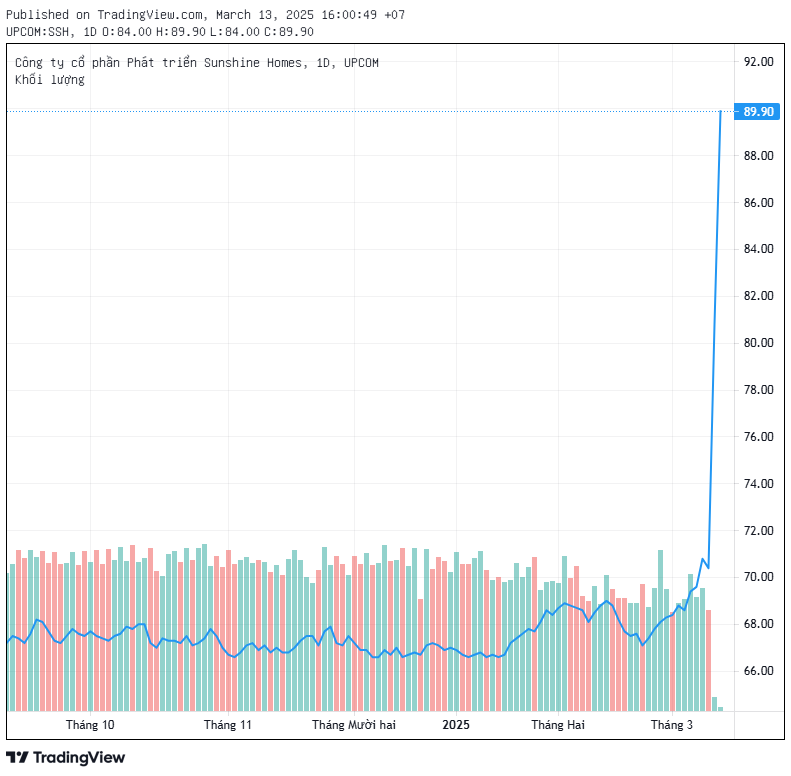791x776 pixels.
Task: Click the UPCOM:SSH OHLC header line
Action: coord(160,32)
